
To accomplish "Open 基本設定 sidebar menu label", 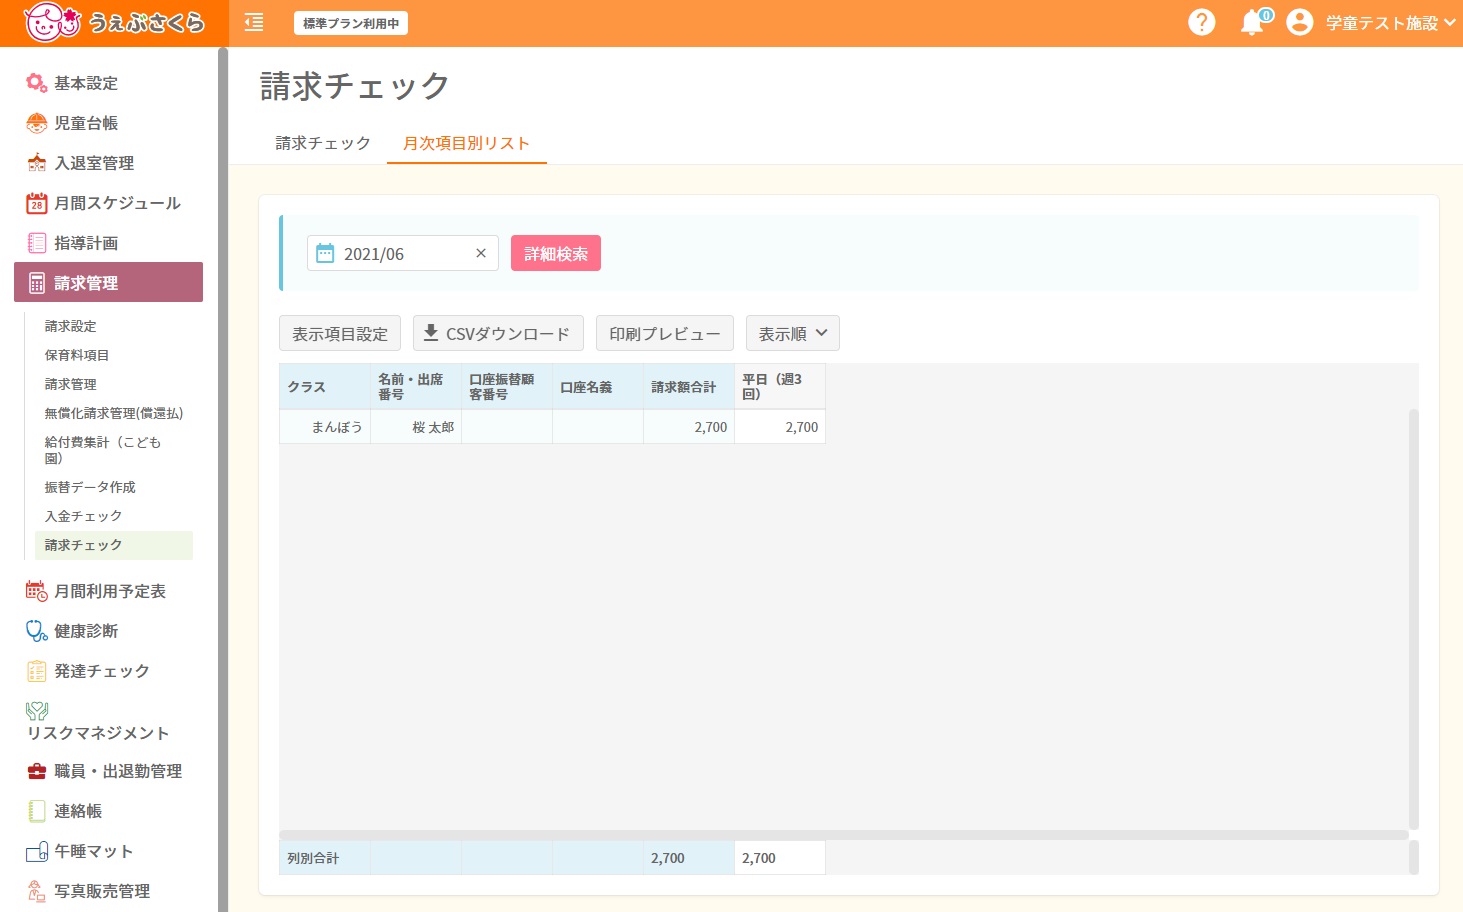I will [x=86, y=83].
